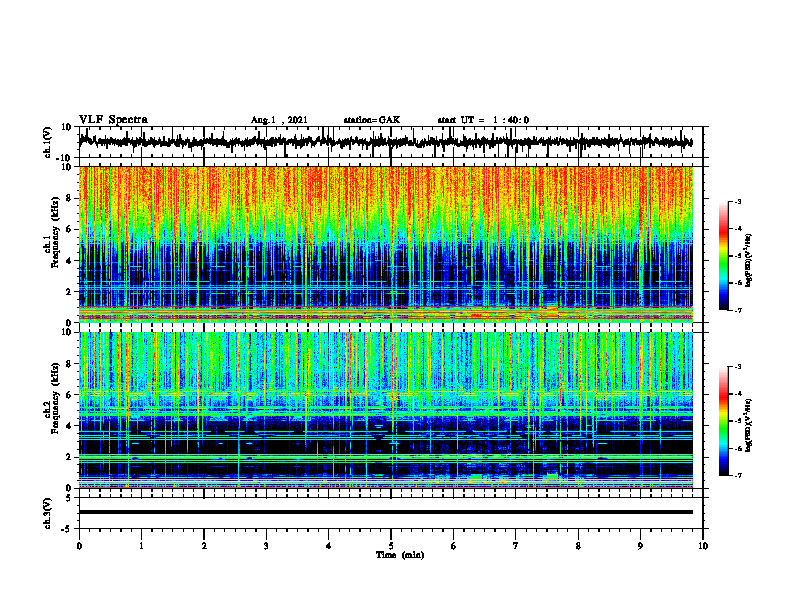Click inside the ch.2 frequency spectrogram
This screenshot has height=612, width=792.
click(x=386, y=410)
